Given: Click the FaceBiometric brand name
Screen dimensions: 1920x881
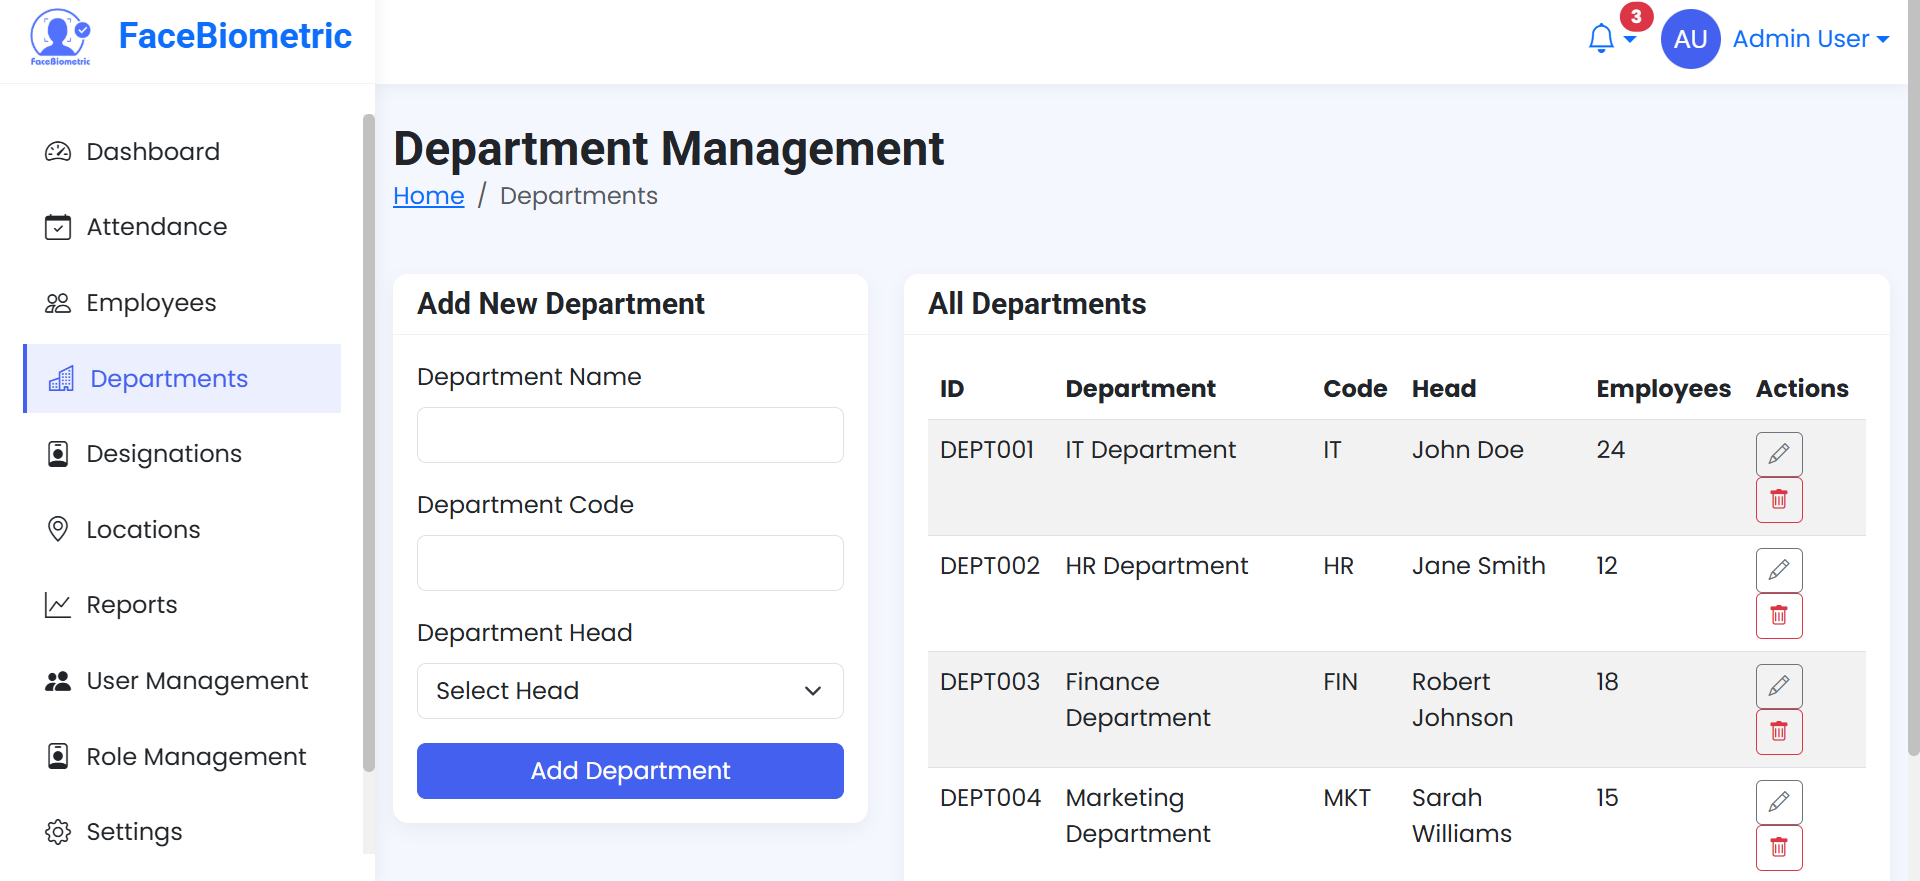Looking at the screenshot, I should pyautogui.click(x=235, y=36).
